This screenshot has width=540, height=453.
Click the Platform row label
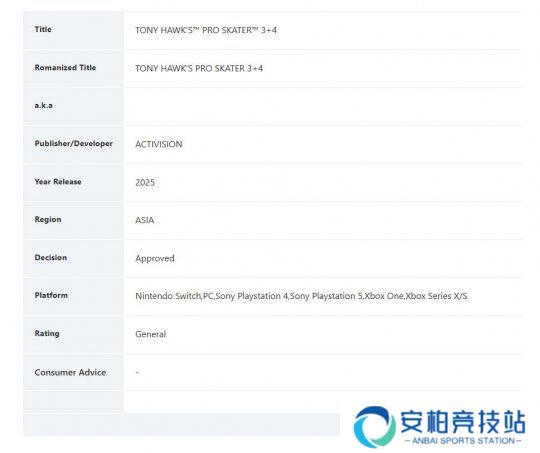click(51, 295)
